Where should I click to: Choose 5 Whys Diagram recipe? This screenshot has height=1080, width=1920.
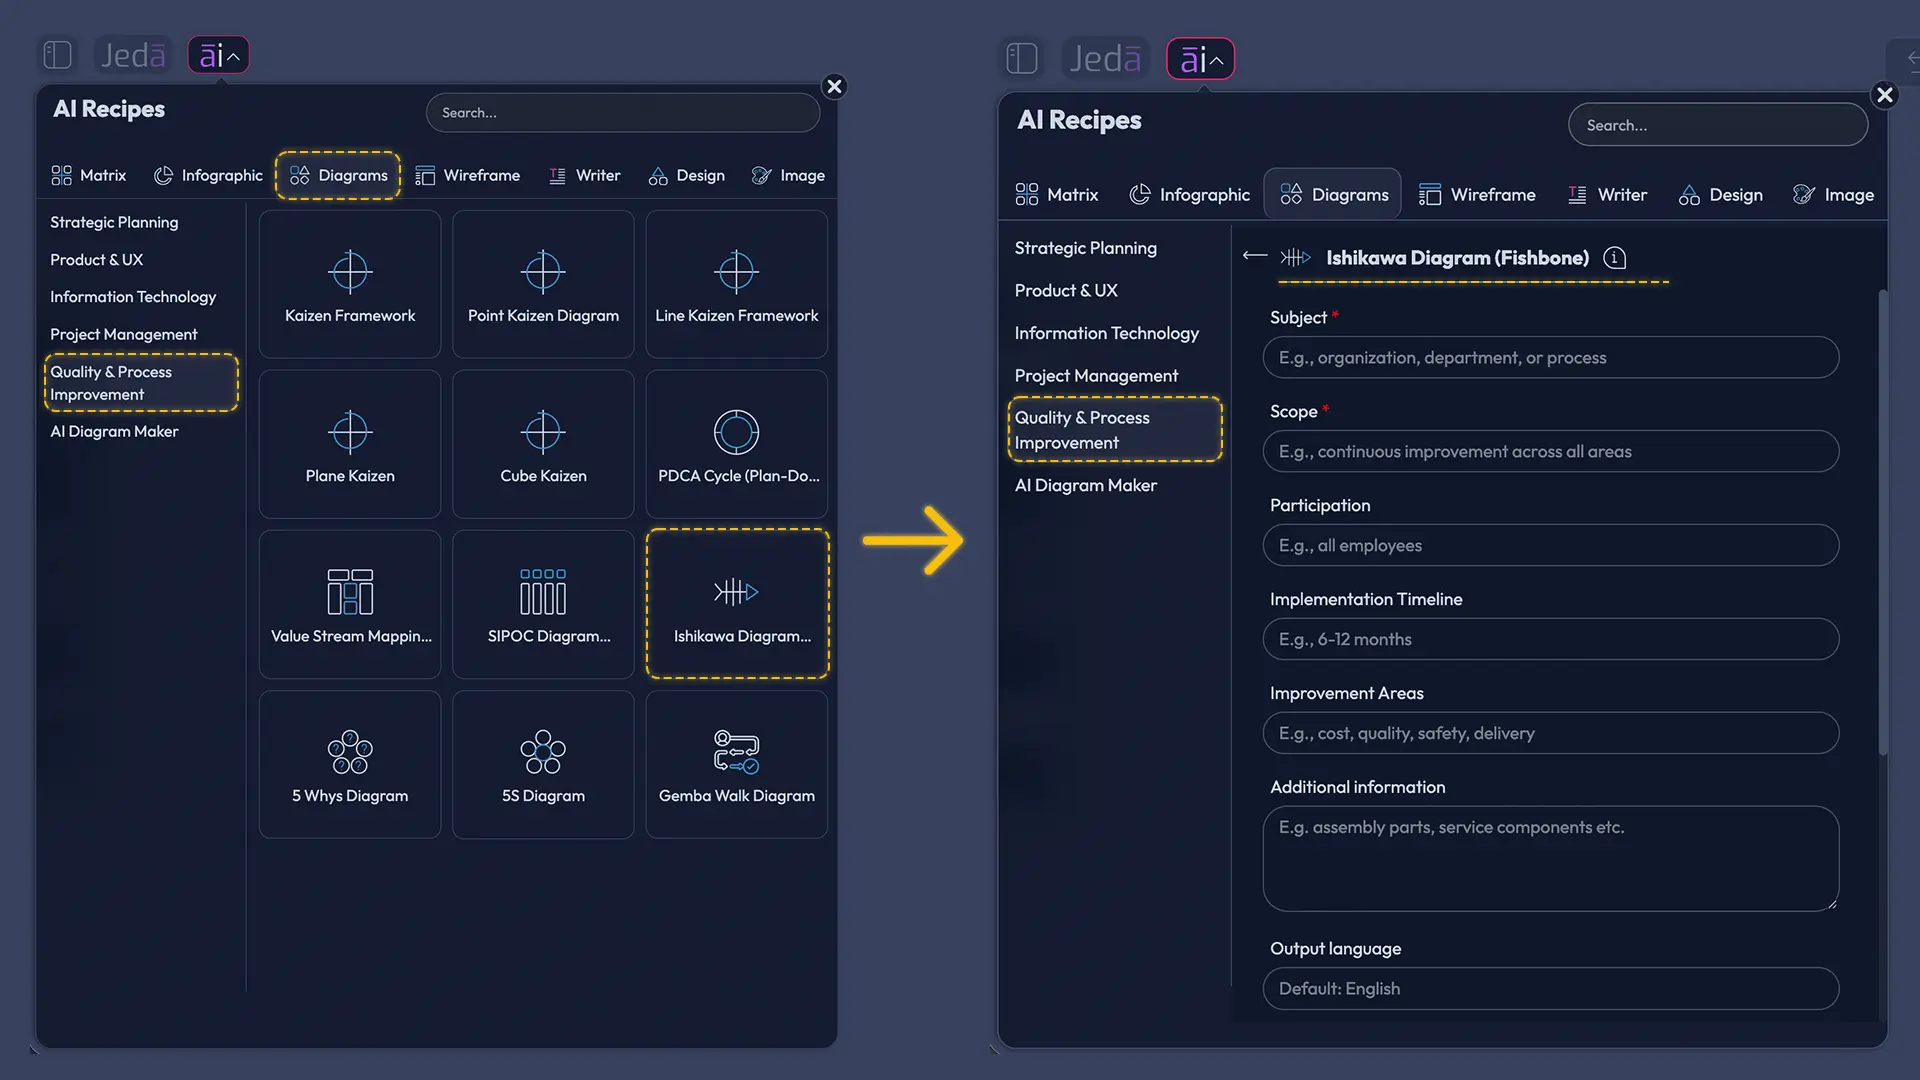click(350, 764)
